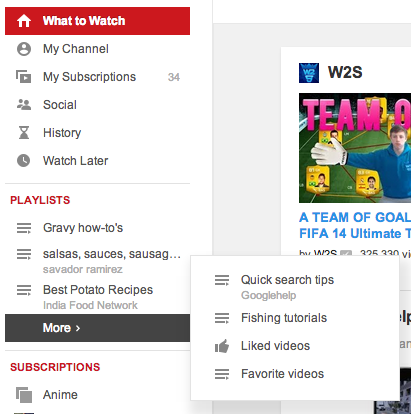Click the playlist icon beside Fishing tutorials

click(222, 318)
